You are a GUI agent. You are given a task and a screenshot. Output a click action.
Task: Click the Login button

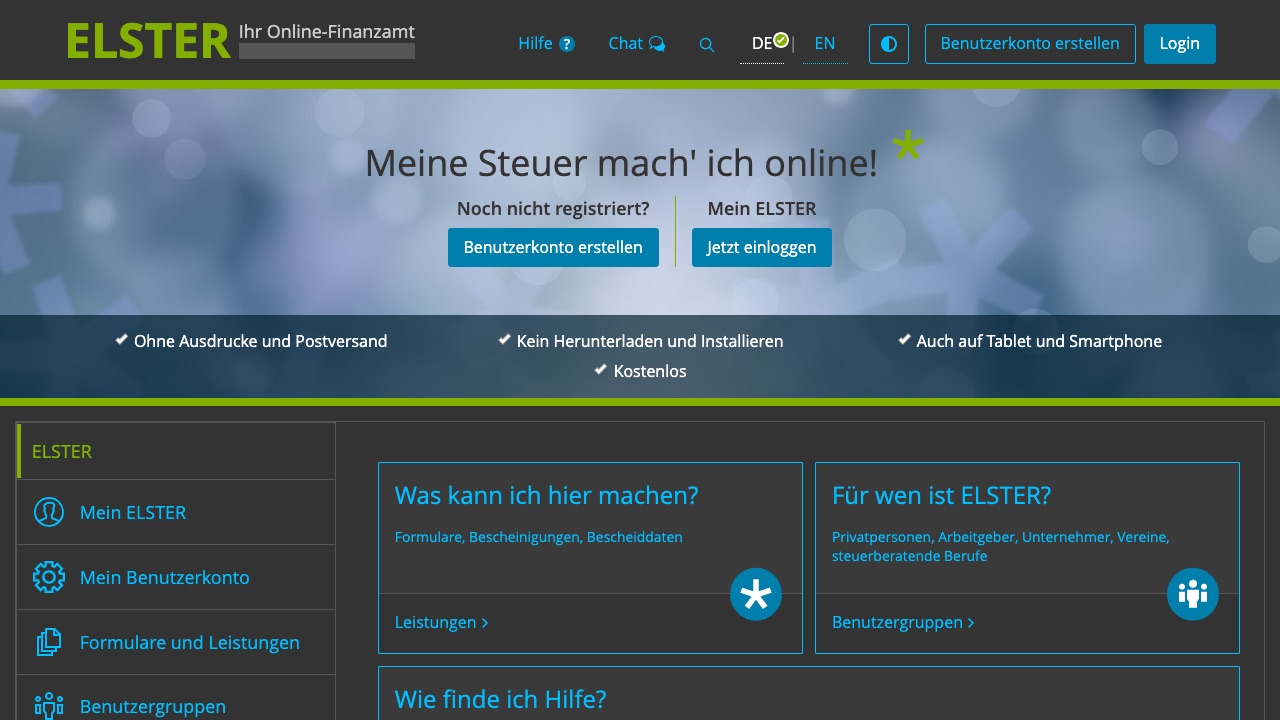pyautogui.click(x=1180, y=44)
